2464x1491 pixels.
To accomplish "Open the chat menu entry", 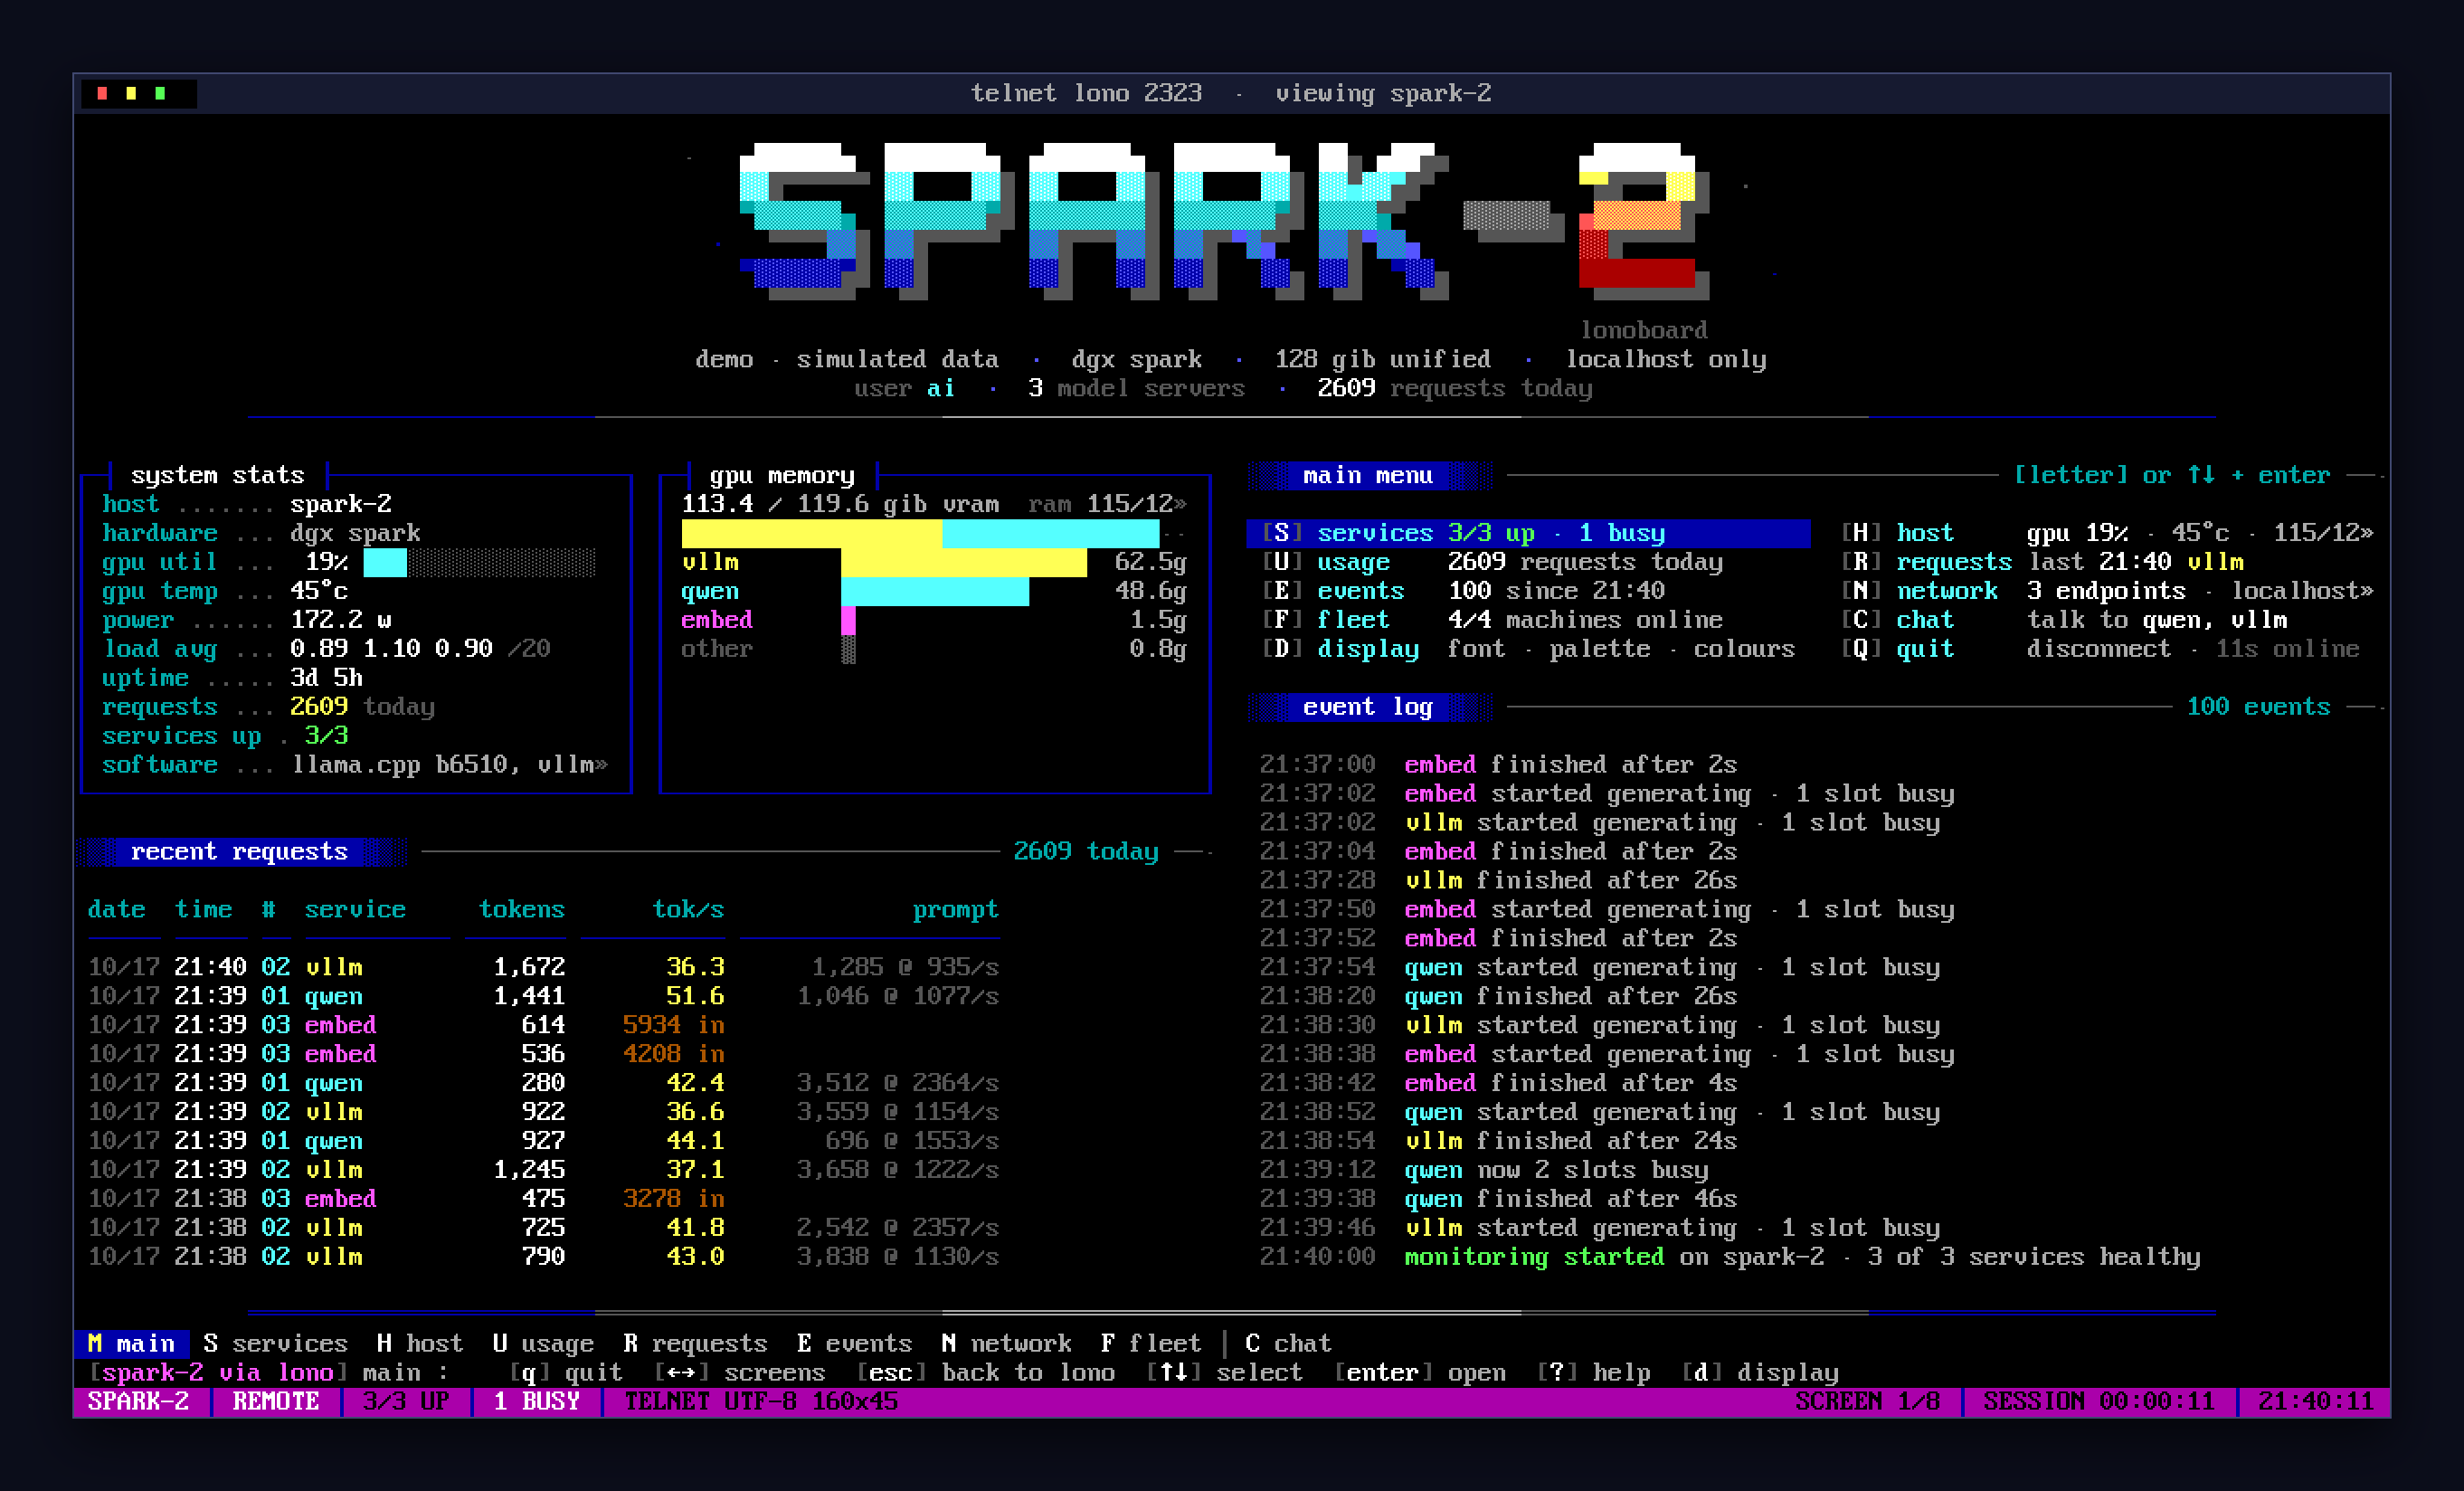I will pos(2064,620).
